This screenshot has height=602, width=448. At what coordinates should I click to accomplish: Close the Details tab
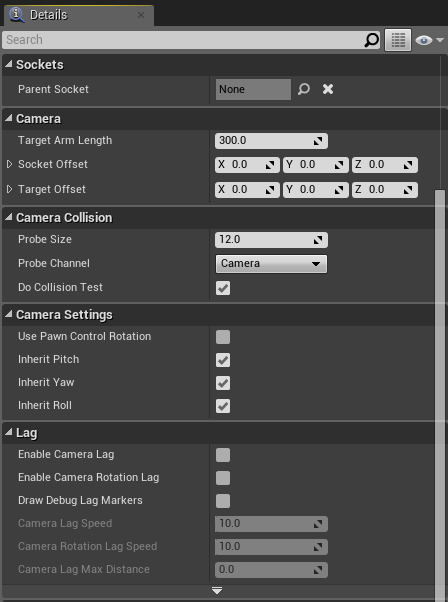(141, 15)
